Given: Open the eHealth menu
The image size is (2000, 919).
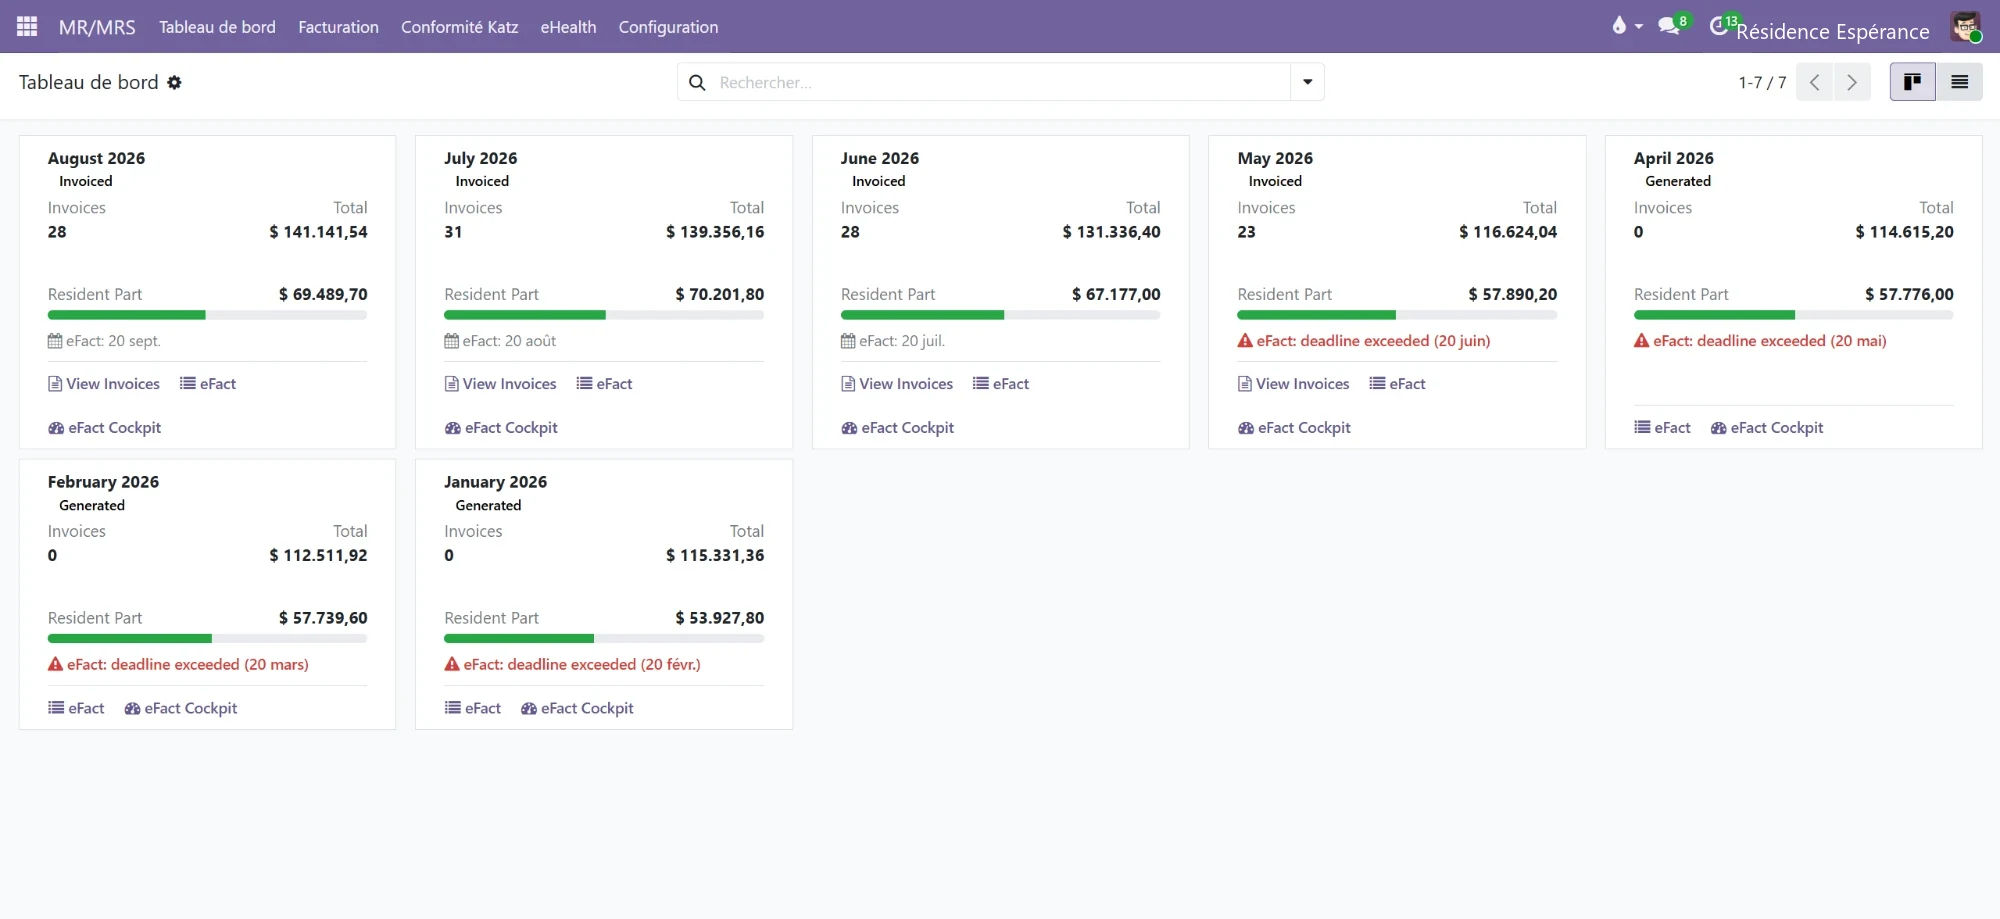Looking at the screenshot, I should (x=568, y=27).
